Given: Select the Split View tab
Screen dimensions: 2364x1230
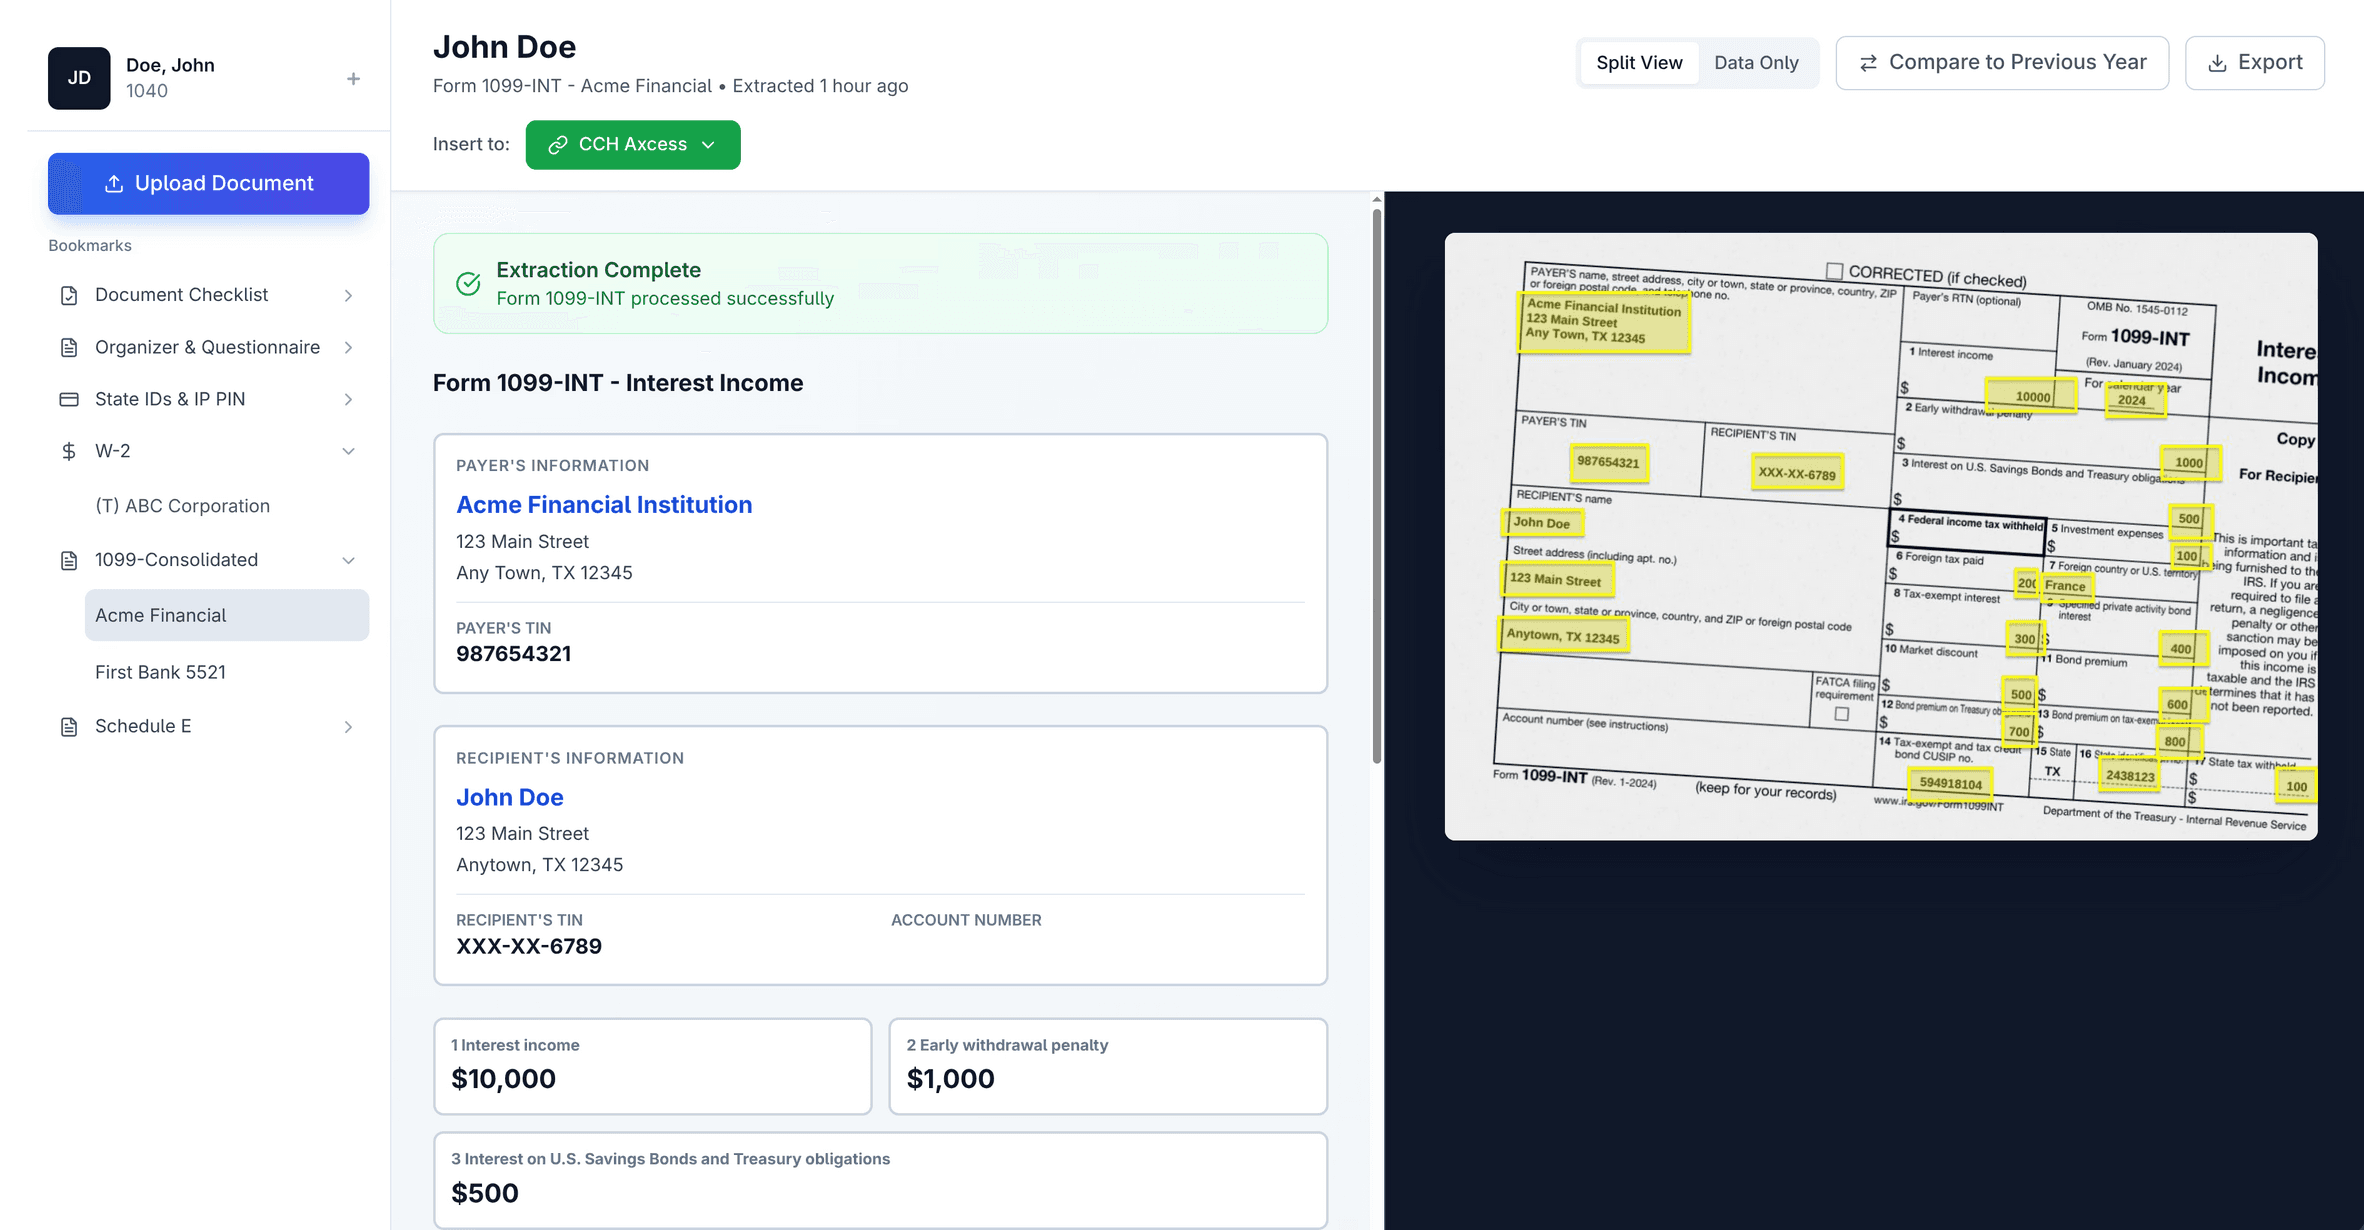Looking at the screenshot, I should pos(1639,62).
